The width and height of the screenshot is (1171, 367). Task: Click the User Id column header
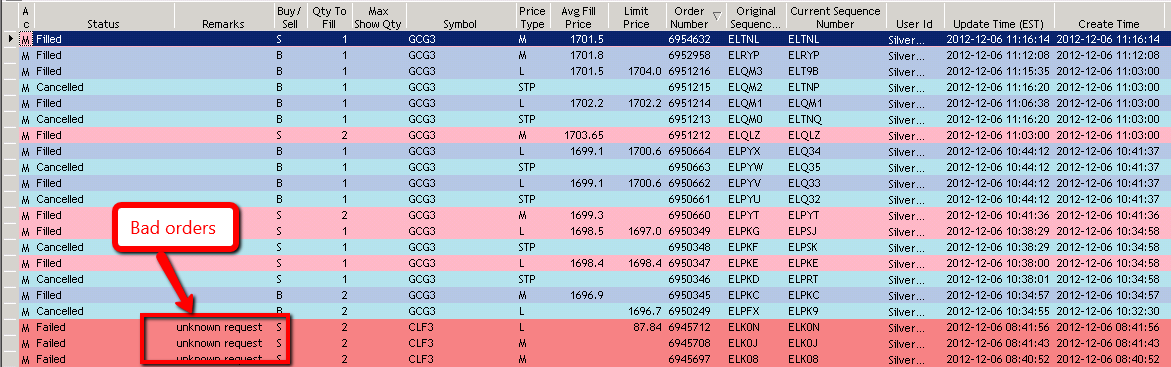pos(915,24)
